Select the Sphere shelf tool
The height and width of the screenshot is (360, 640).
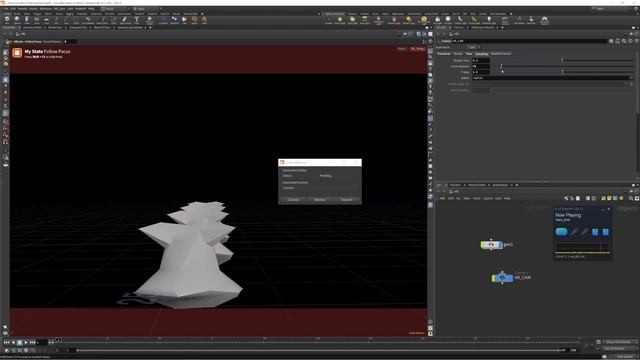[x=17, y=20]
